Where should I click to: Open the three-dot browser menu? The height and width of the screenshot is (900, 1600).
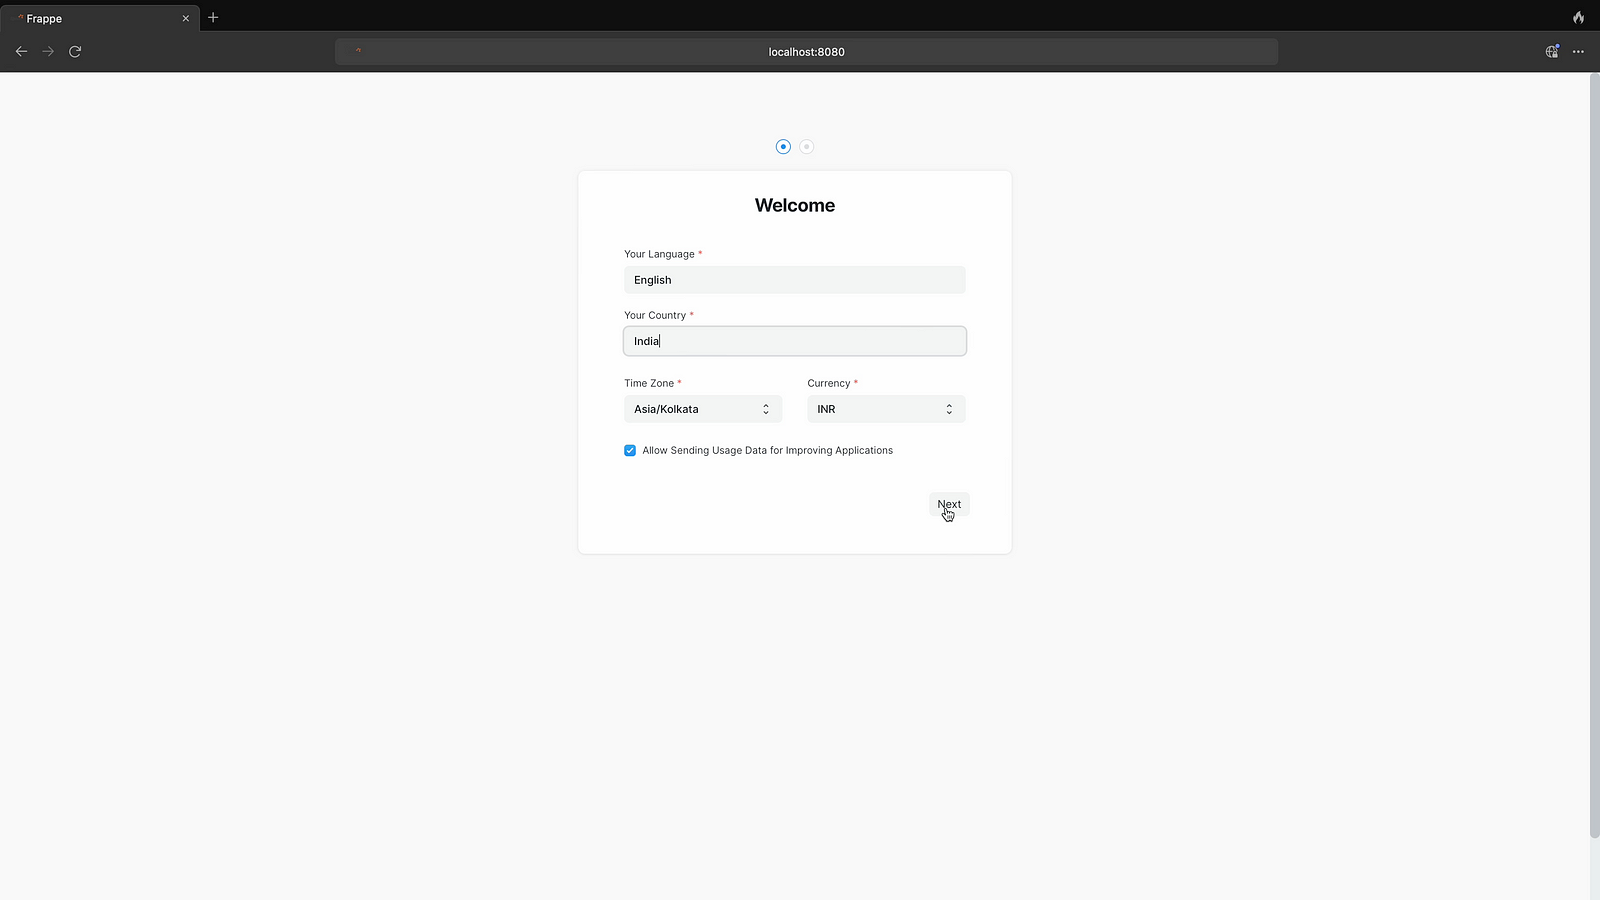[x=1578, y=51]
